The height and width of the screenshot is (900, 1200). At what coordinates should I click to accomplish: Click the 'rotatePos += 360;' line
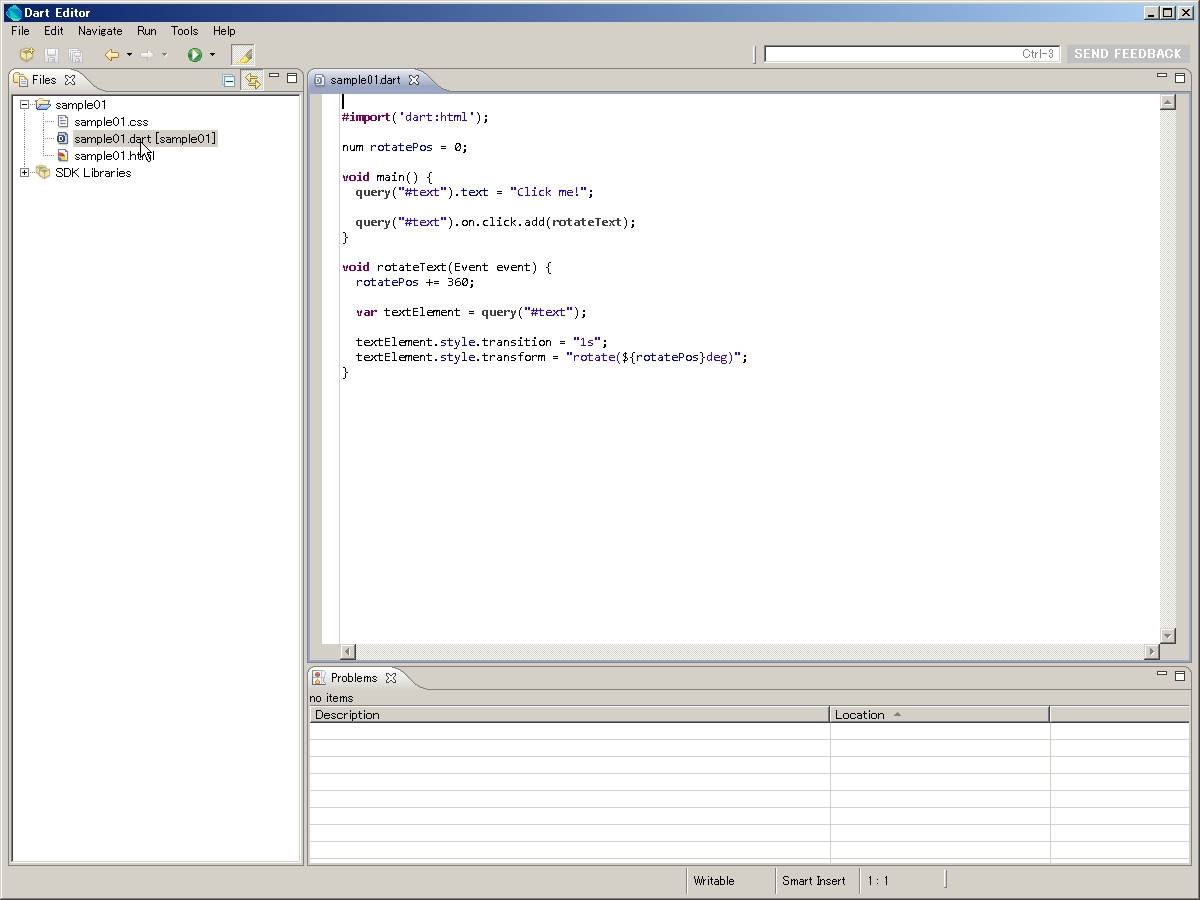(x=415, y=282)
